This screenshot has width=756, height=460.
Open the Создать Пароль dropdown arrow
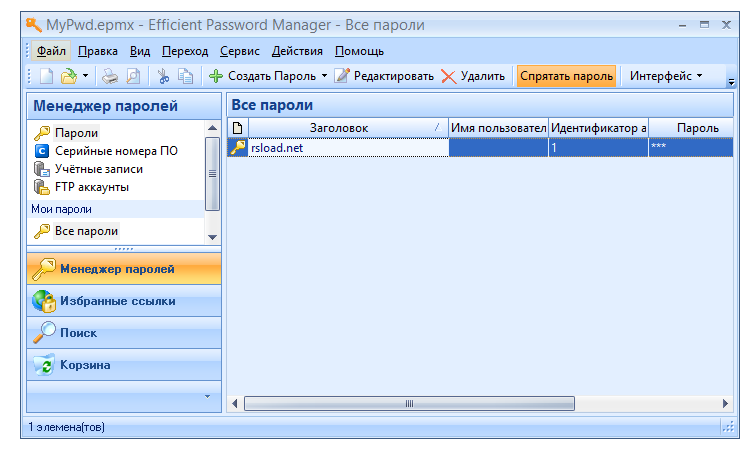tap(324, 76)
